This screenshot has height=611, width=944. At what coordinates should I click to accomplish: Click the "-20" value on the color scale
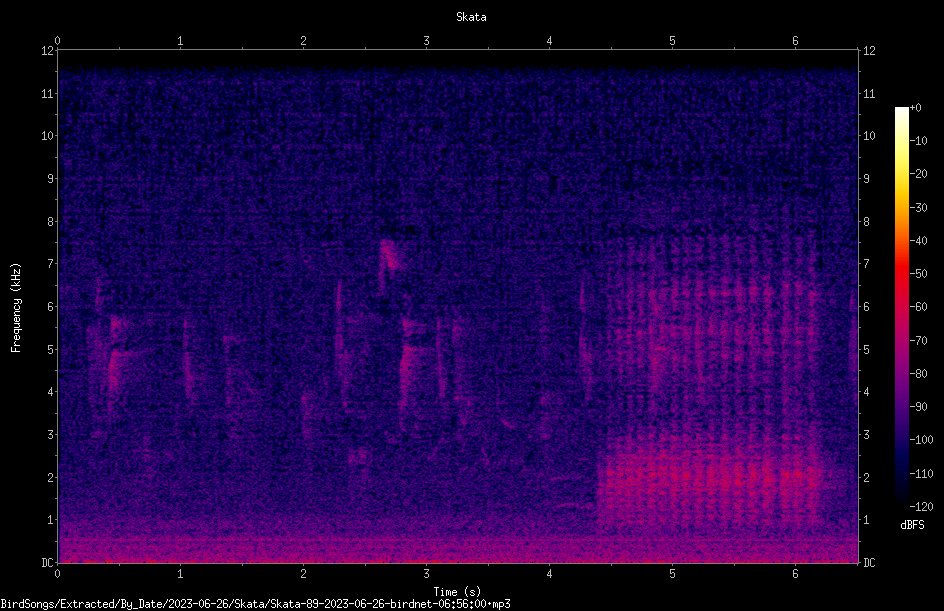coord(919,174)
